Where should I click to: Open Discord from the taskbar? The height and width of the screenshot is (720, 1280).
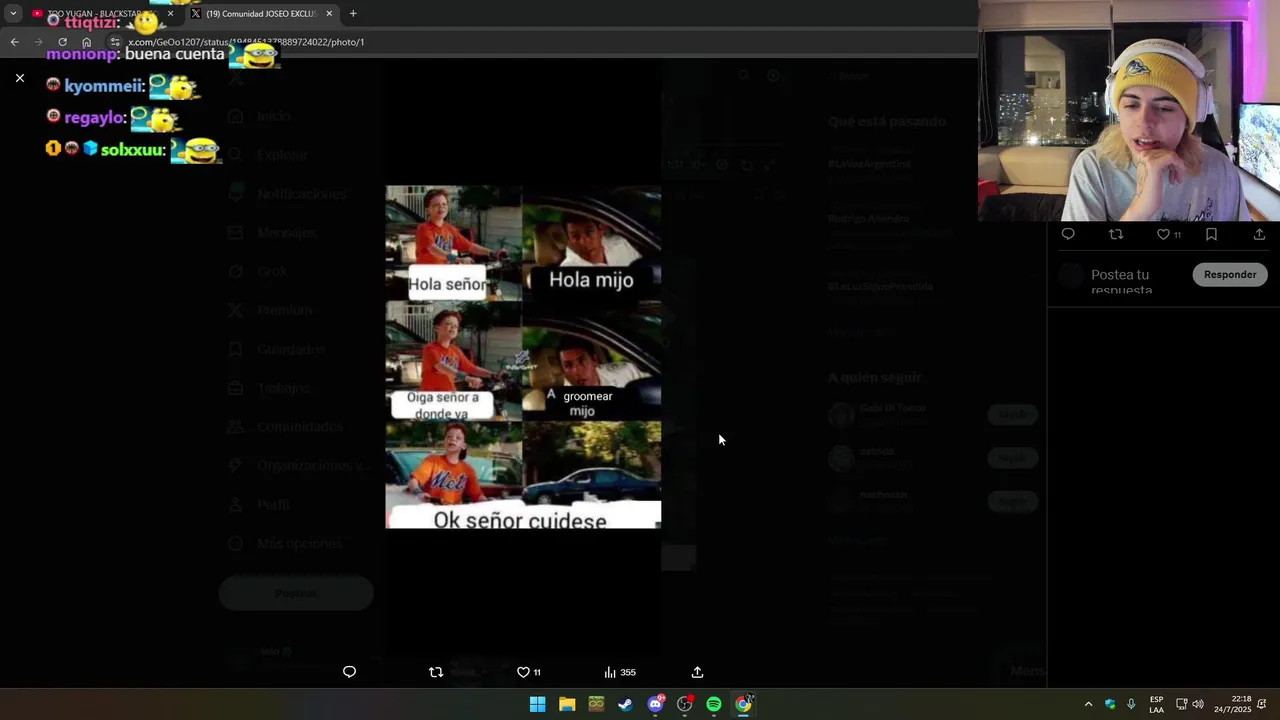coord(655,704)
